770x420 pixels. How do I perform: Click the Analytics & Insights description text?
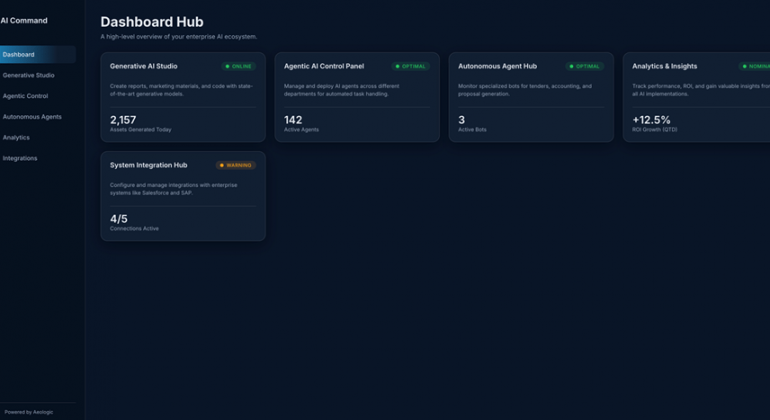[701, 90]
